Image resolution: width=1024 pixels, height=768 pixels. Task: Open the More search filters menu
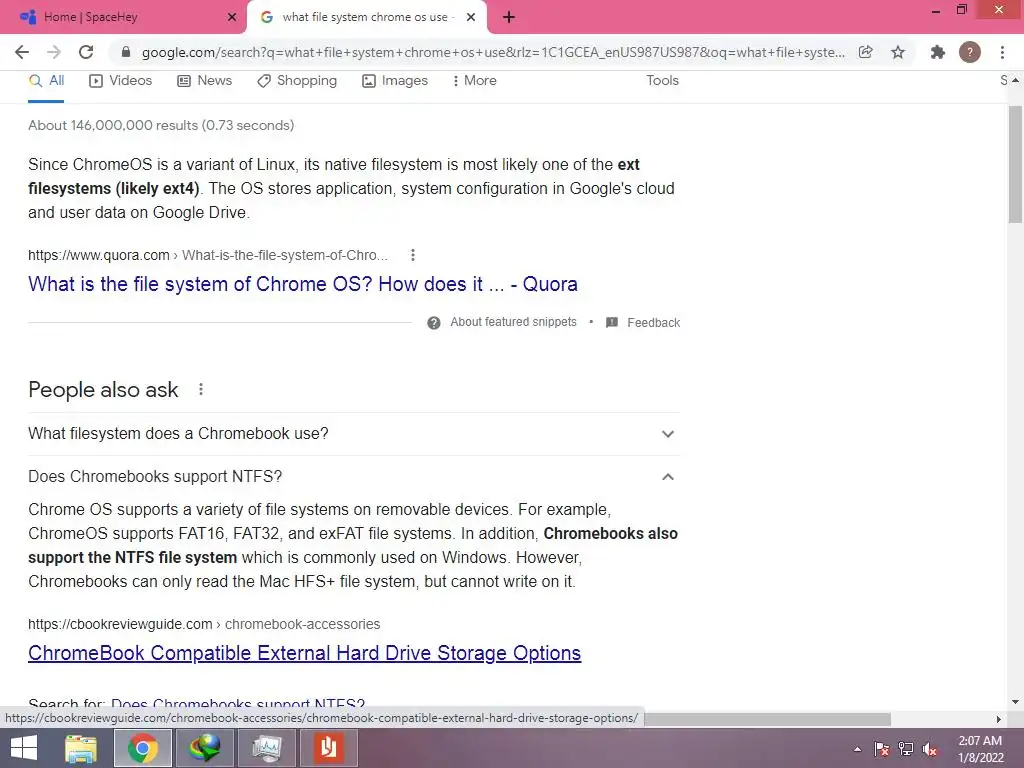point(475,80)
